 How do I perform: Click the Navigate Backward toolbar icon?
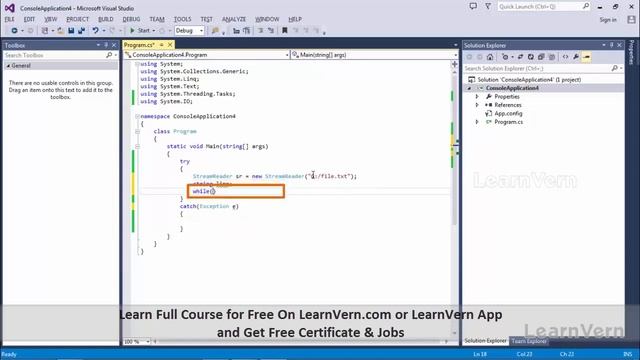14,31
